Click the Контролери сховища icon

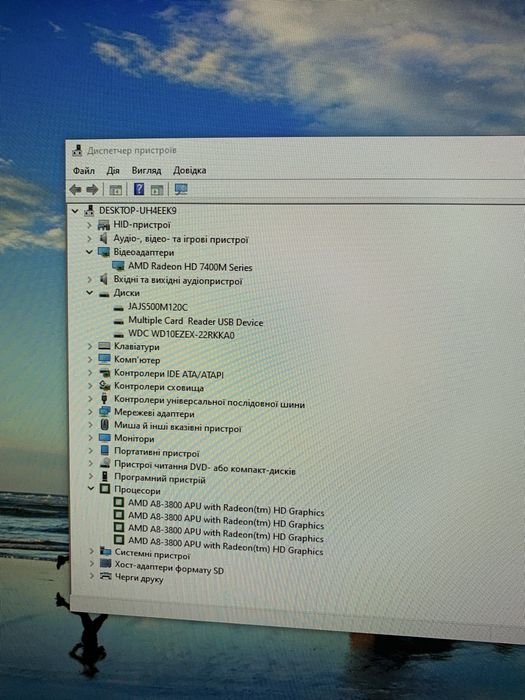pos(104,385)
